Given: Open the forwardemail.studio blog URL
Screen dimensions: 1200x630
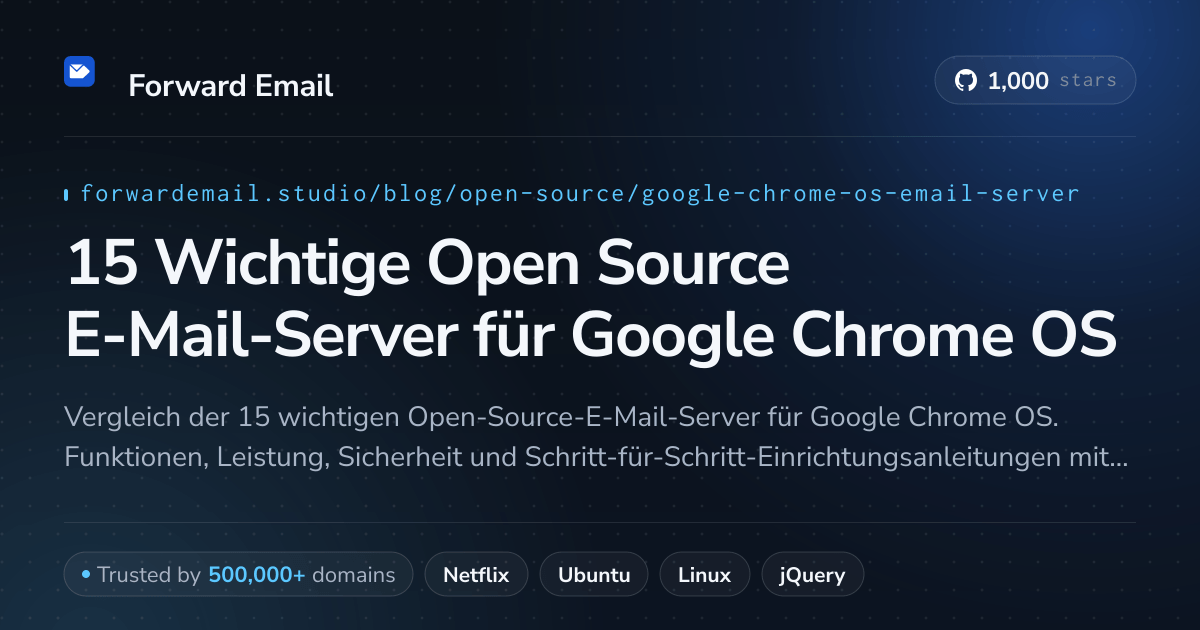Looking at the screenshot, I should click(x=580, y=194).
